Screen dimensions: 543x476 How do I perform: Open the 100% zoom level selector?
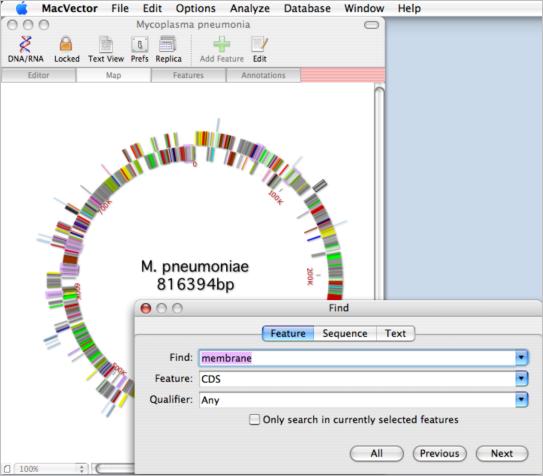pos(51,469)
